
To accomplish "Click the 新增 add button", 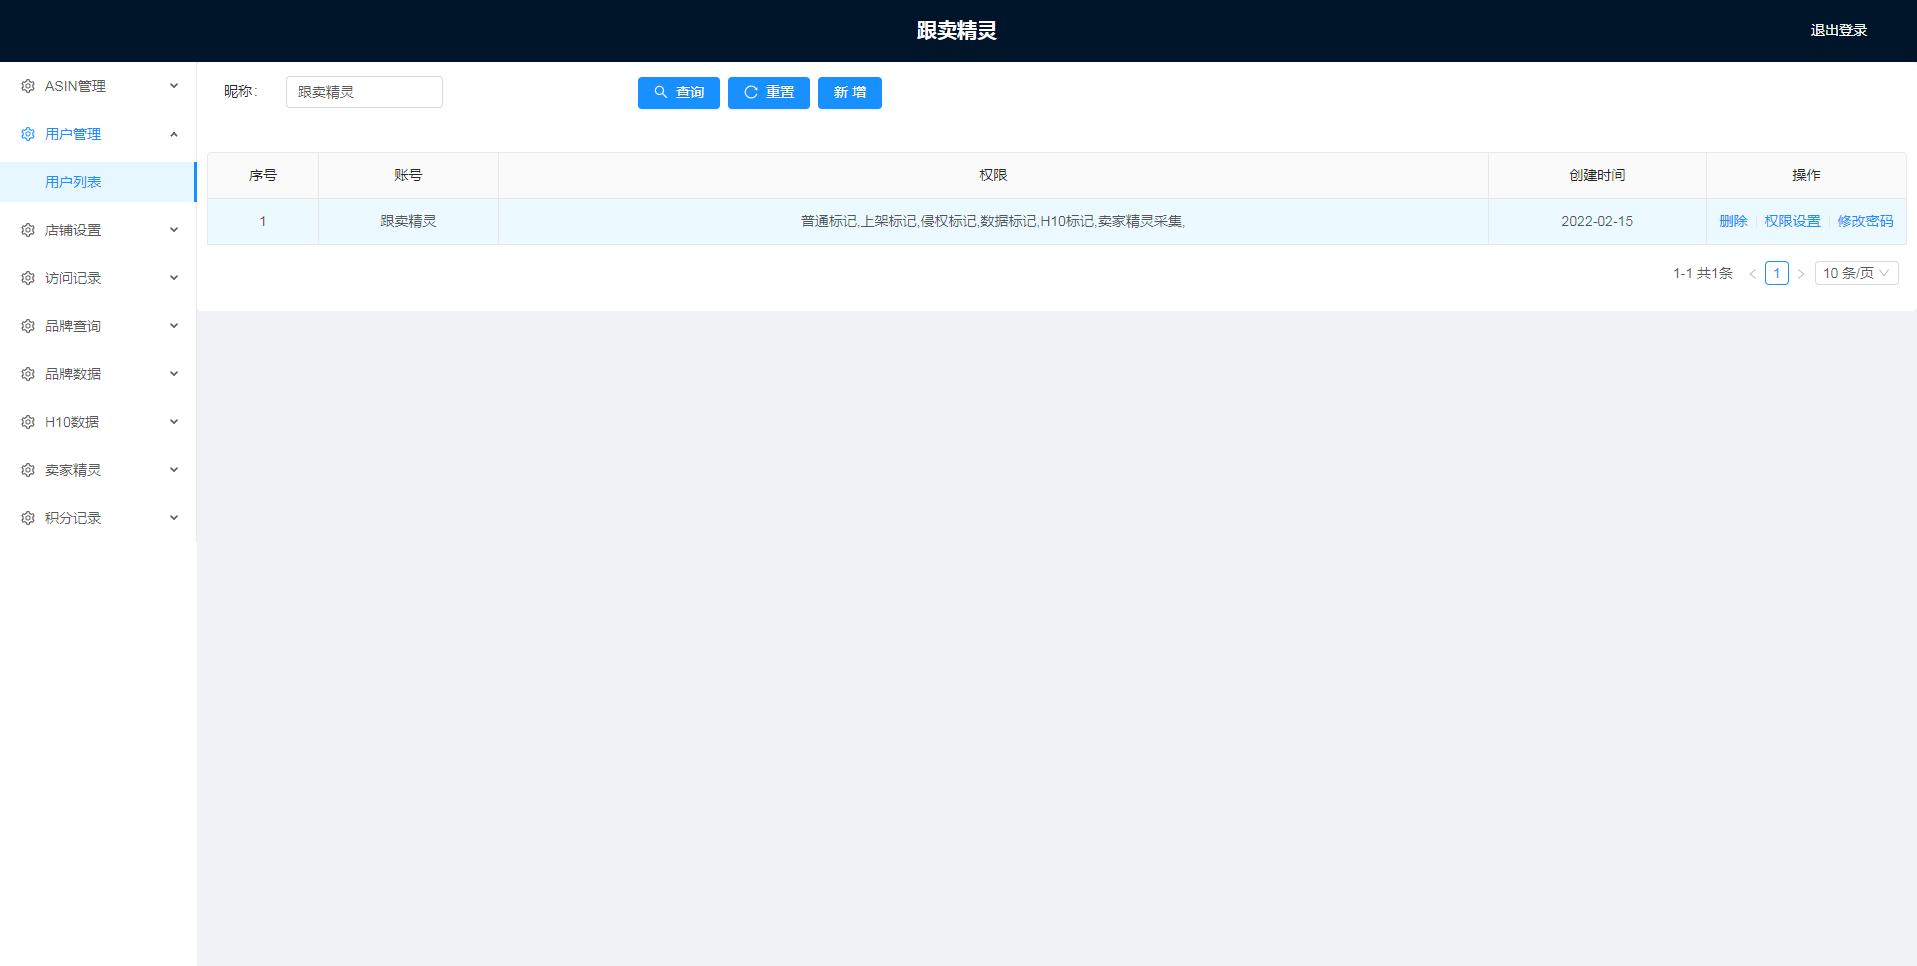I will coord(849,93).
